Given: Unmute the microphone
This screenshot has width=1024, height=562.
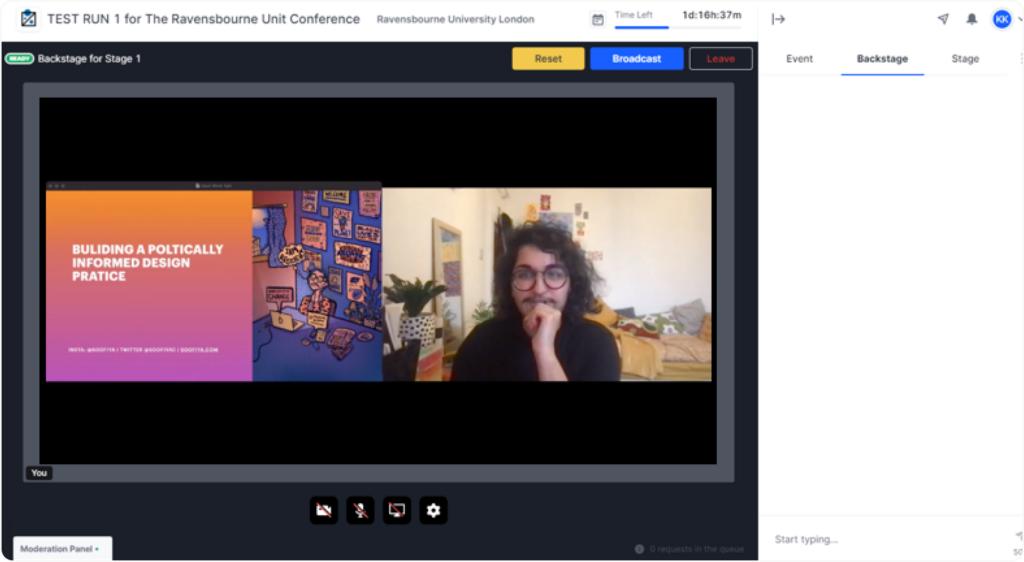Looking at the screenshot, I should pyautogui.click(x=360, y=510).
